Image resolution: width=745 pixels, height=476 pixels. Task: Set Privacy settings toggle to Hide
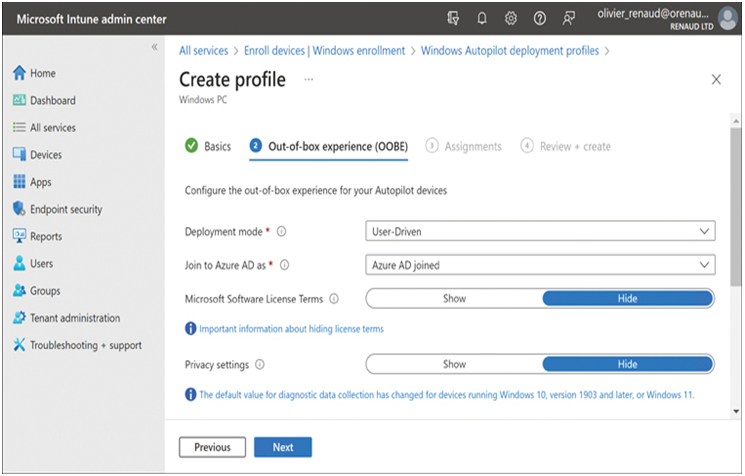(628, 364)
